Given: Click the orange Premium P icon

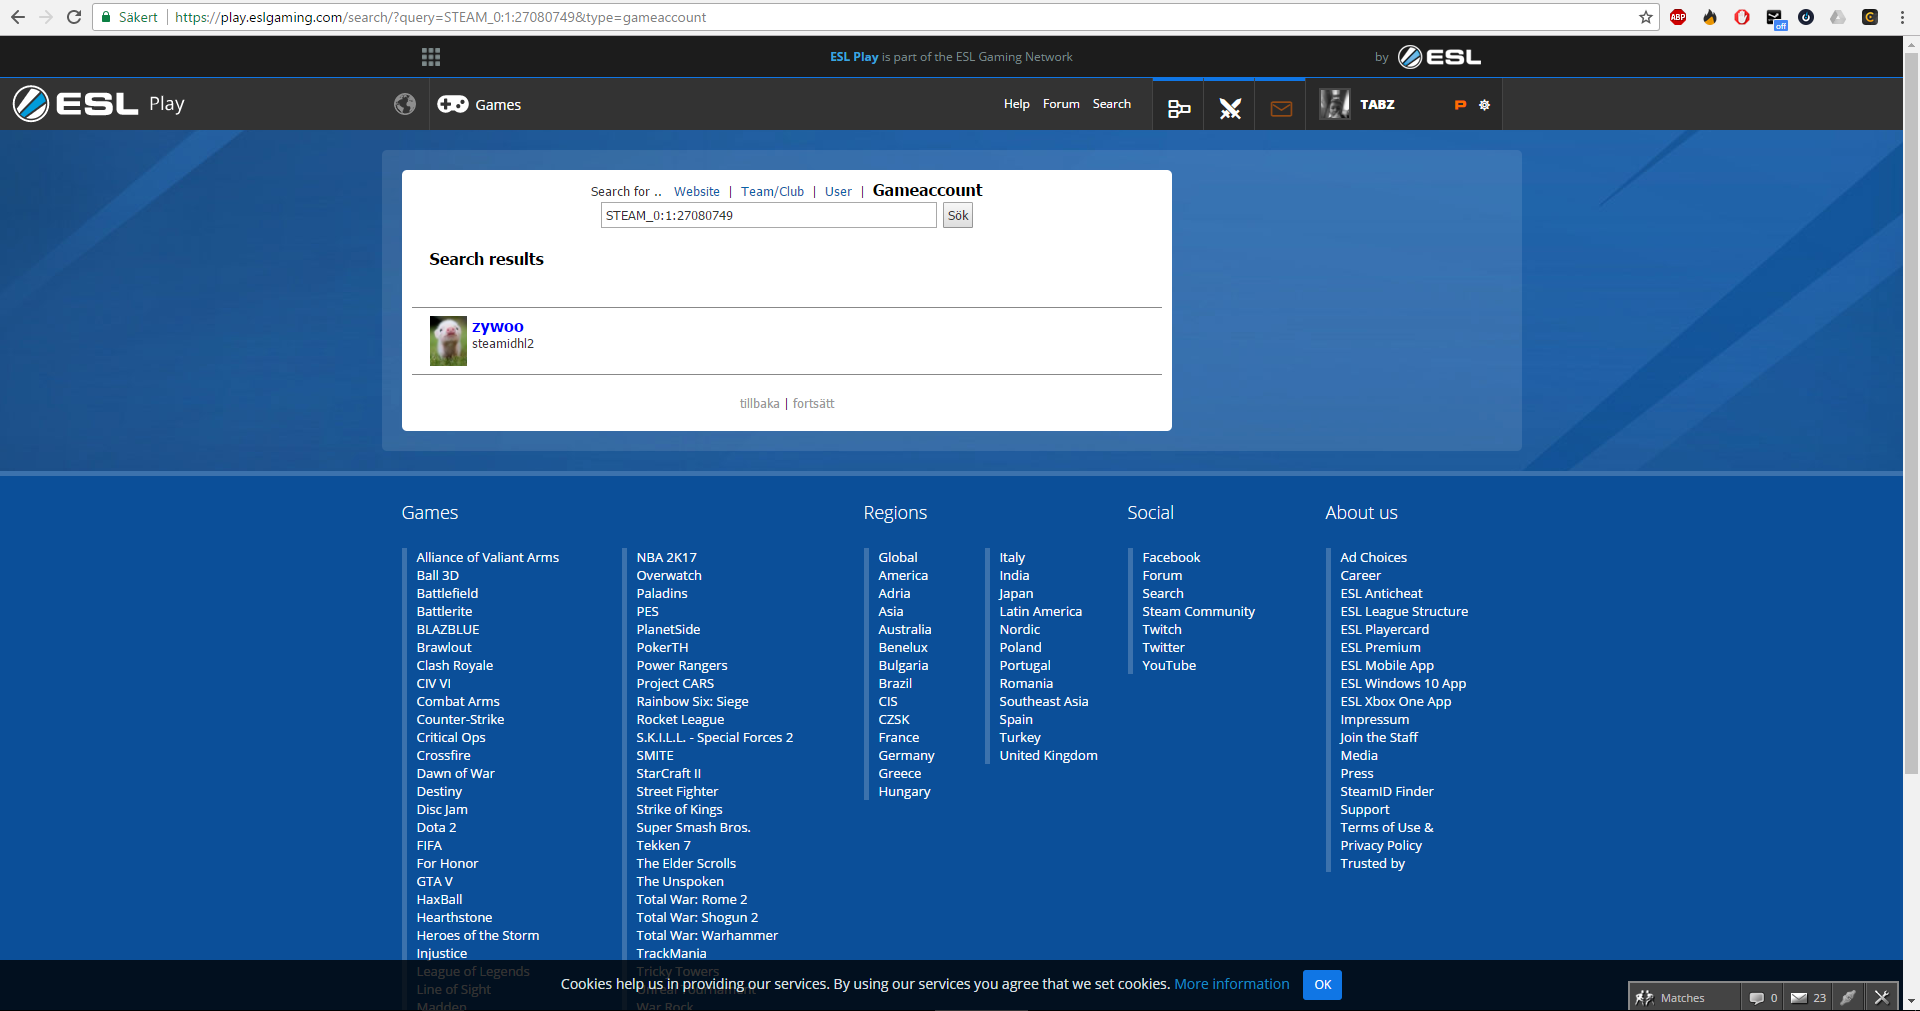Looking at the screenshot, I should point(1460,104).
